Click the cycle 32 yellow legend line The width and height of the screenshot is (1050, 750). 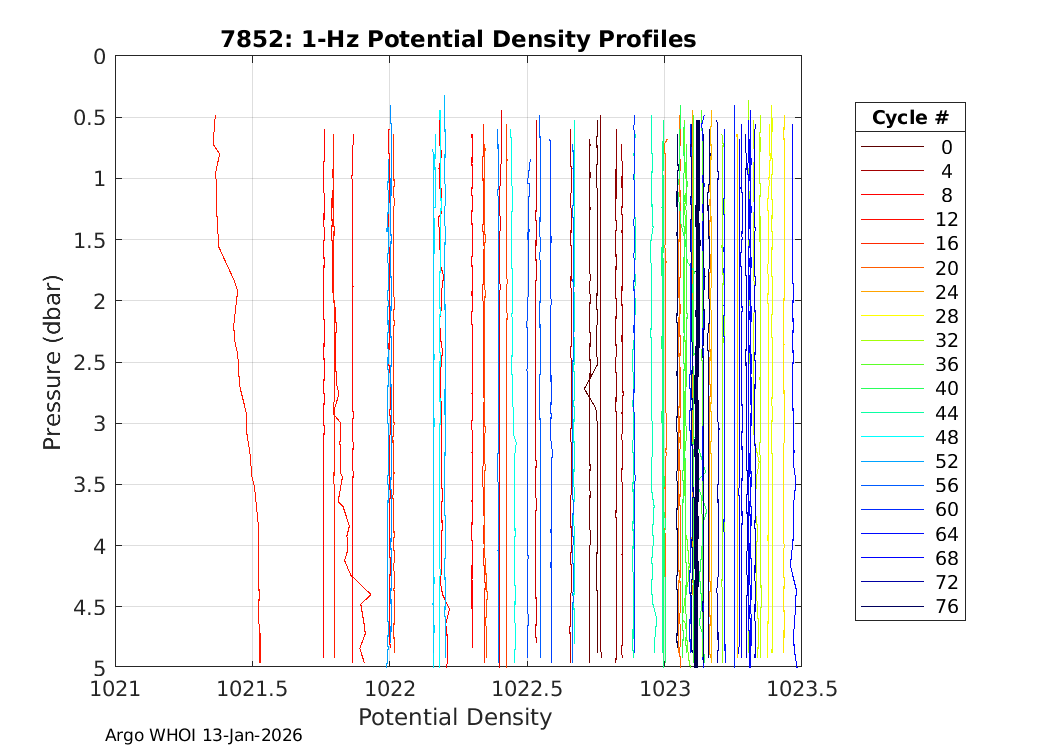pos(892,340)
